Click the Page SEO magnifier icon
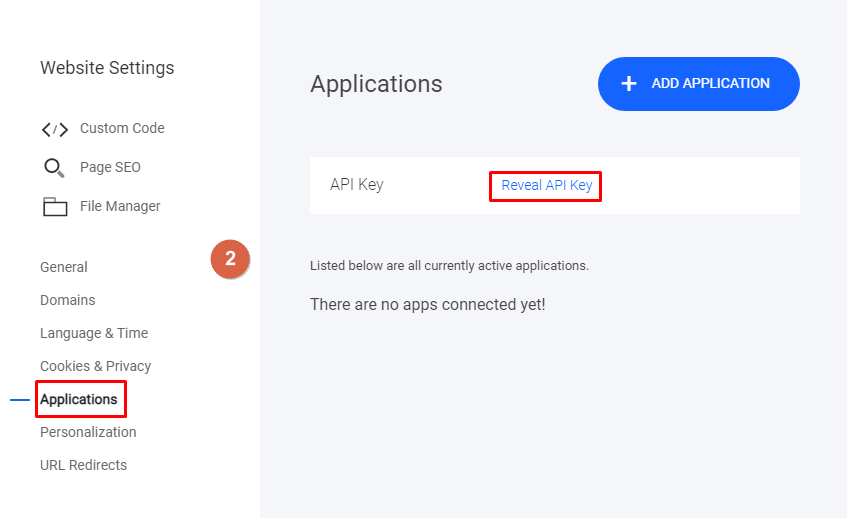Viewport: 847px width, 518px height. (x=54, y=168)
